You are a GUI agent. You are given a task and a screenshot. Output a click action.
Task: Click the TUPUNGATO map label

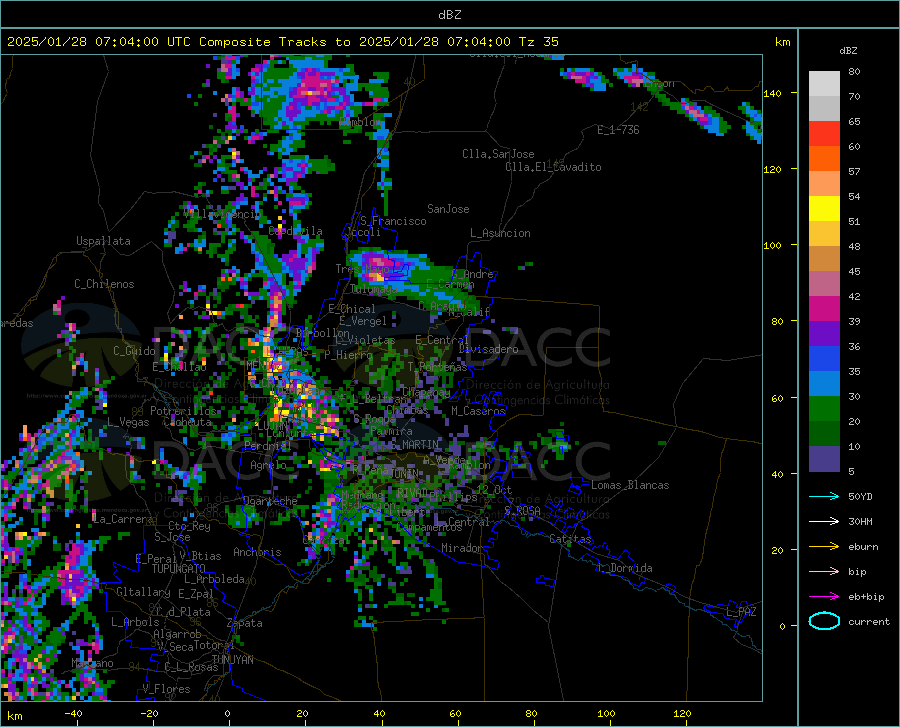point(179,569)
